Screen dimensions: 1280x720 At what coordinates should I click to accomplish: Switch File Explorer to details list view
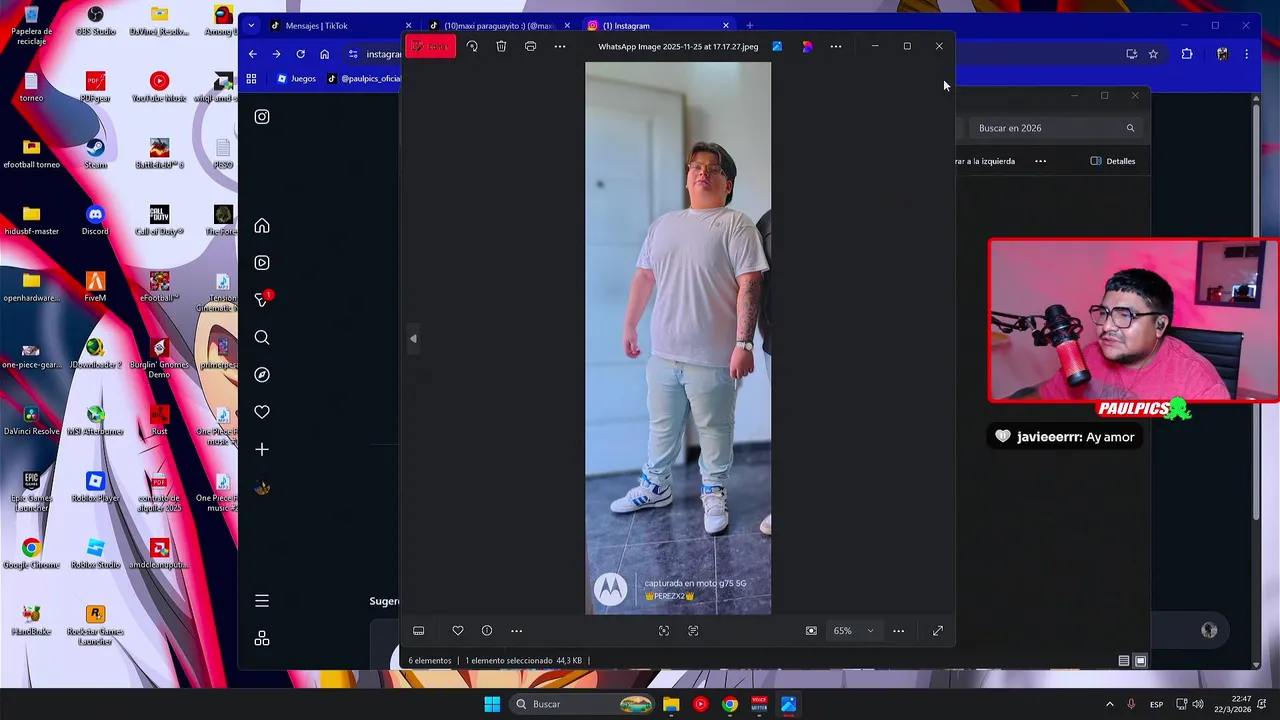coord(1124,661)
